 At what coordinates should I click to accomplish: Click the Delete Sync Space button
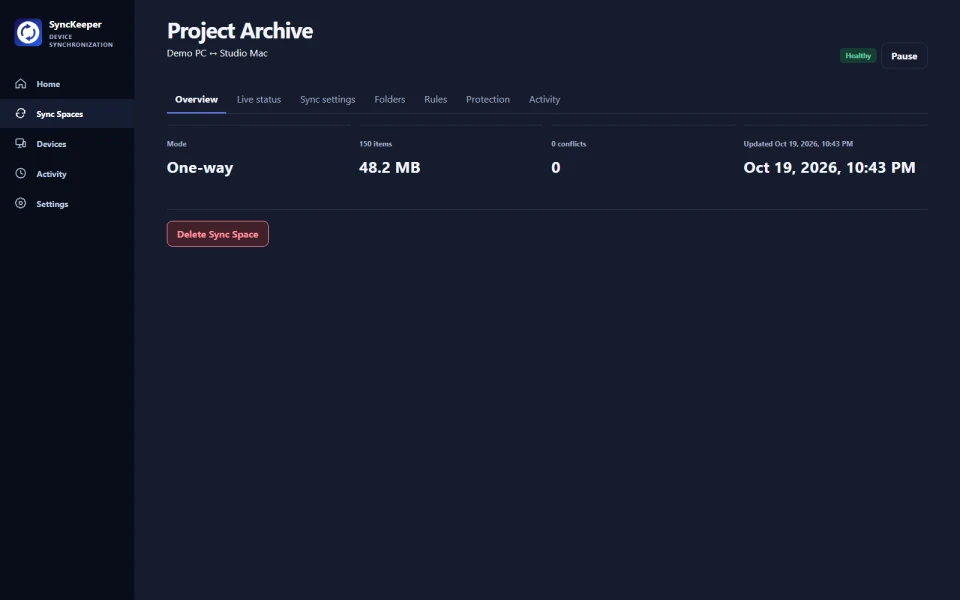[x=217, y=234]
